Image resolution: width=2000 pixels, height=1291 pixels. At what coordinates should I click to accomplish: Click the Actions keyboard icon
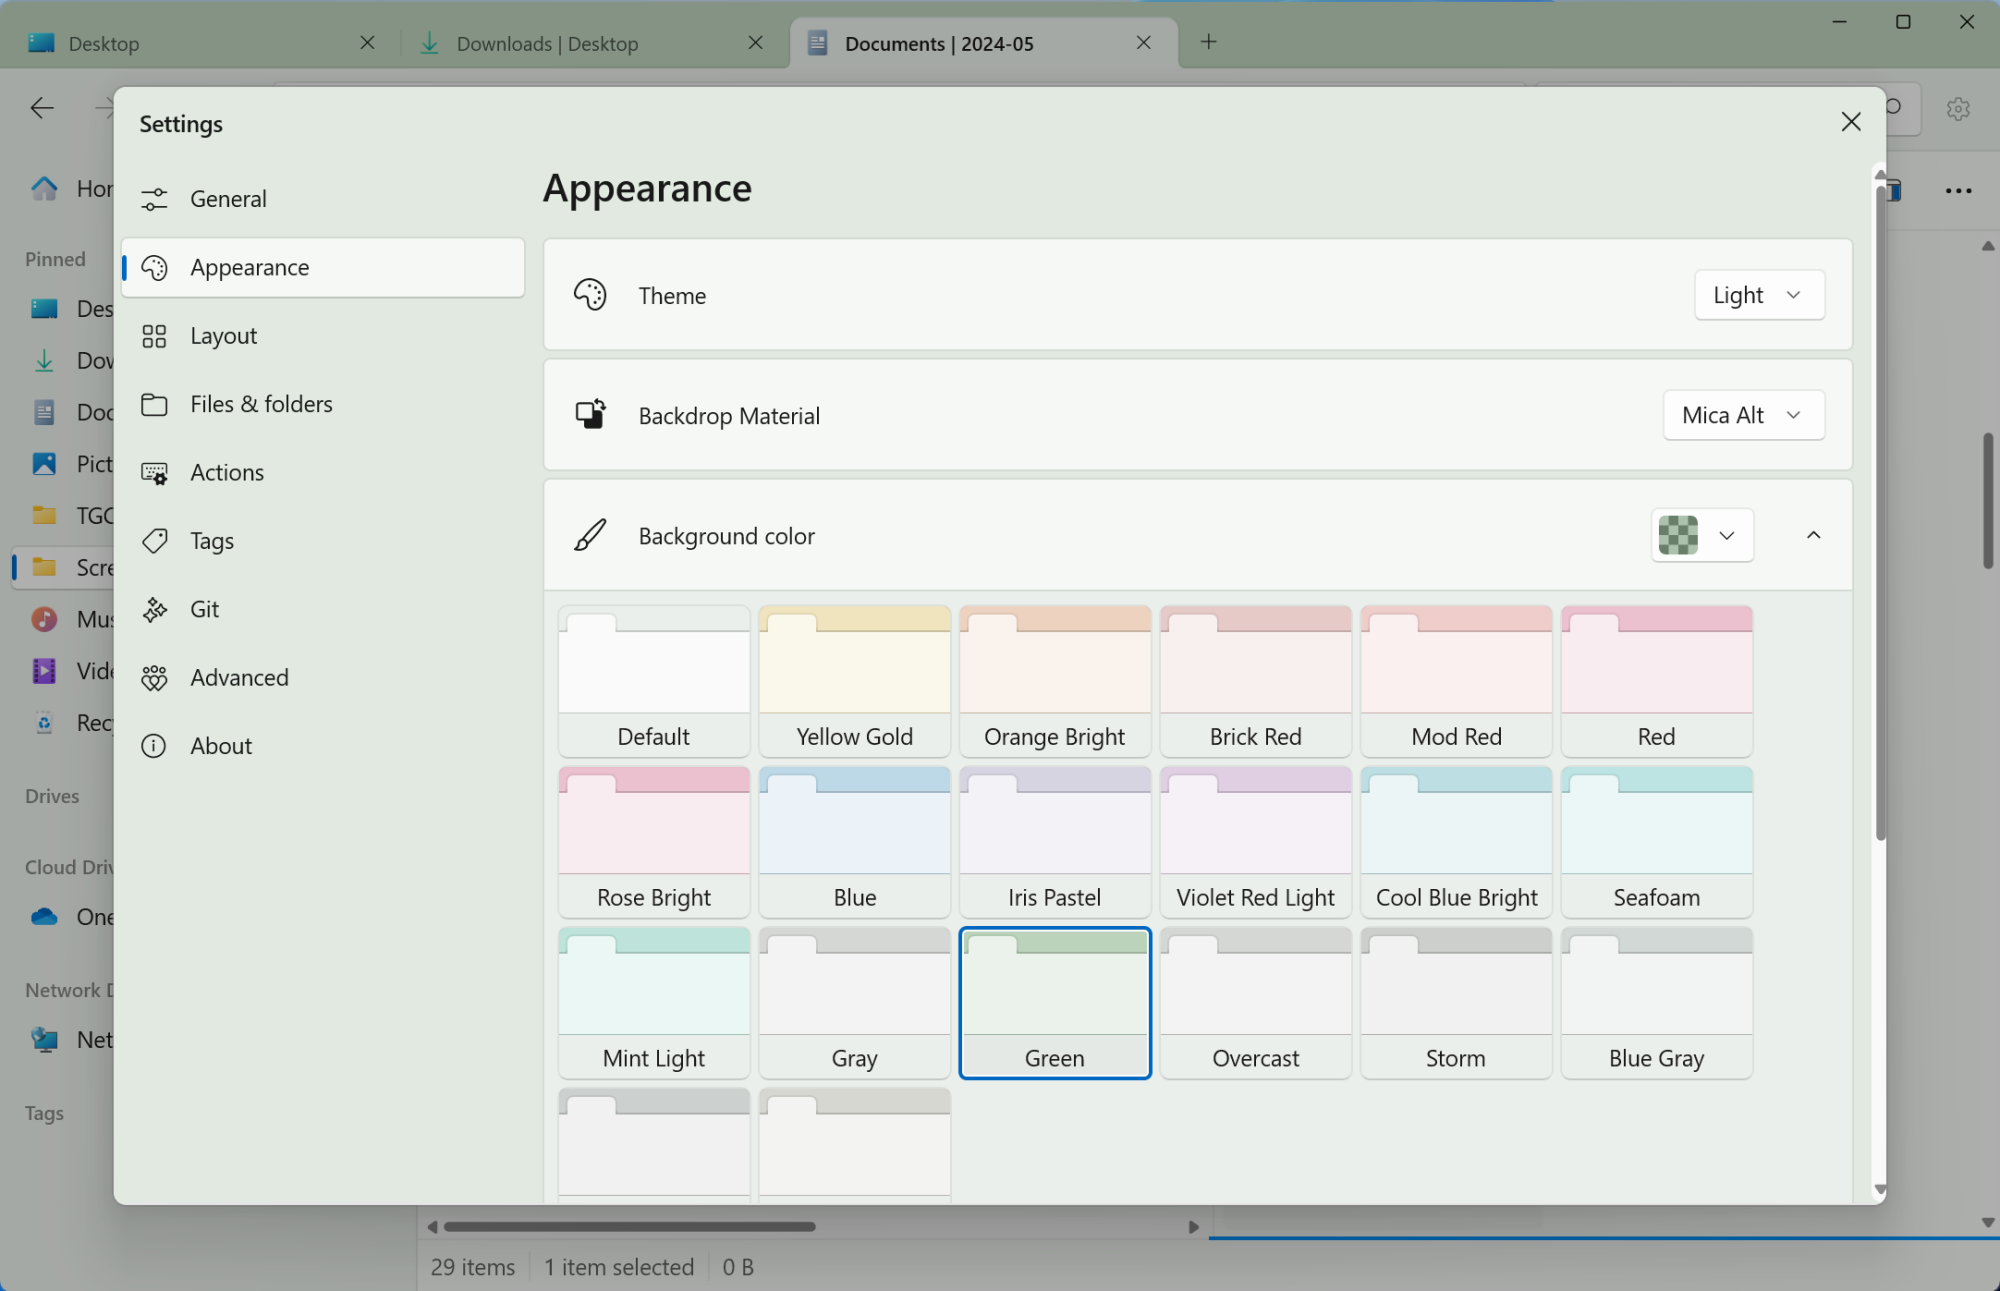(154, 472)
